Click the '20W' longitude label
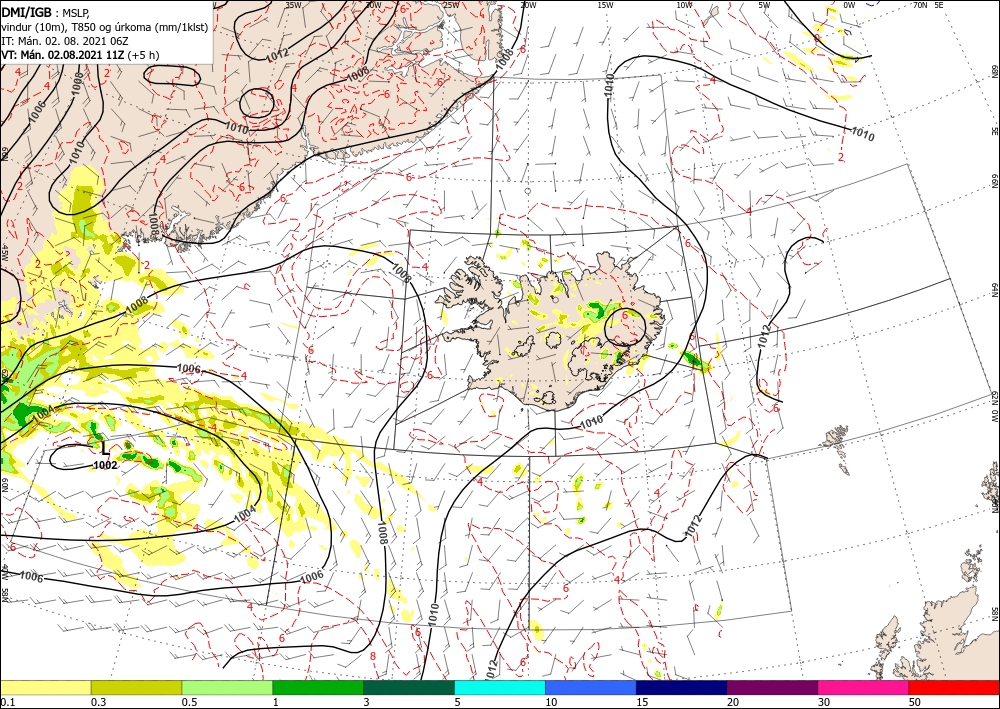 (x=527, y=5)
